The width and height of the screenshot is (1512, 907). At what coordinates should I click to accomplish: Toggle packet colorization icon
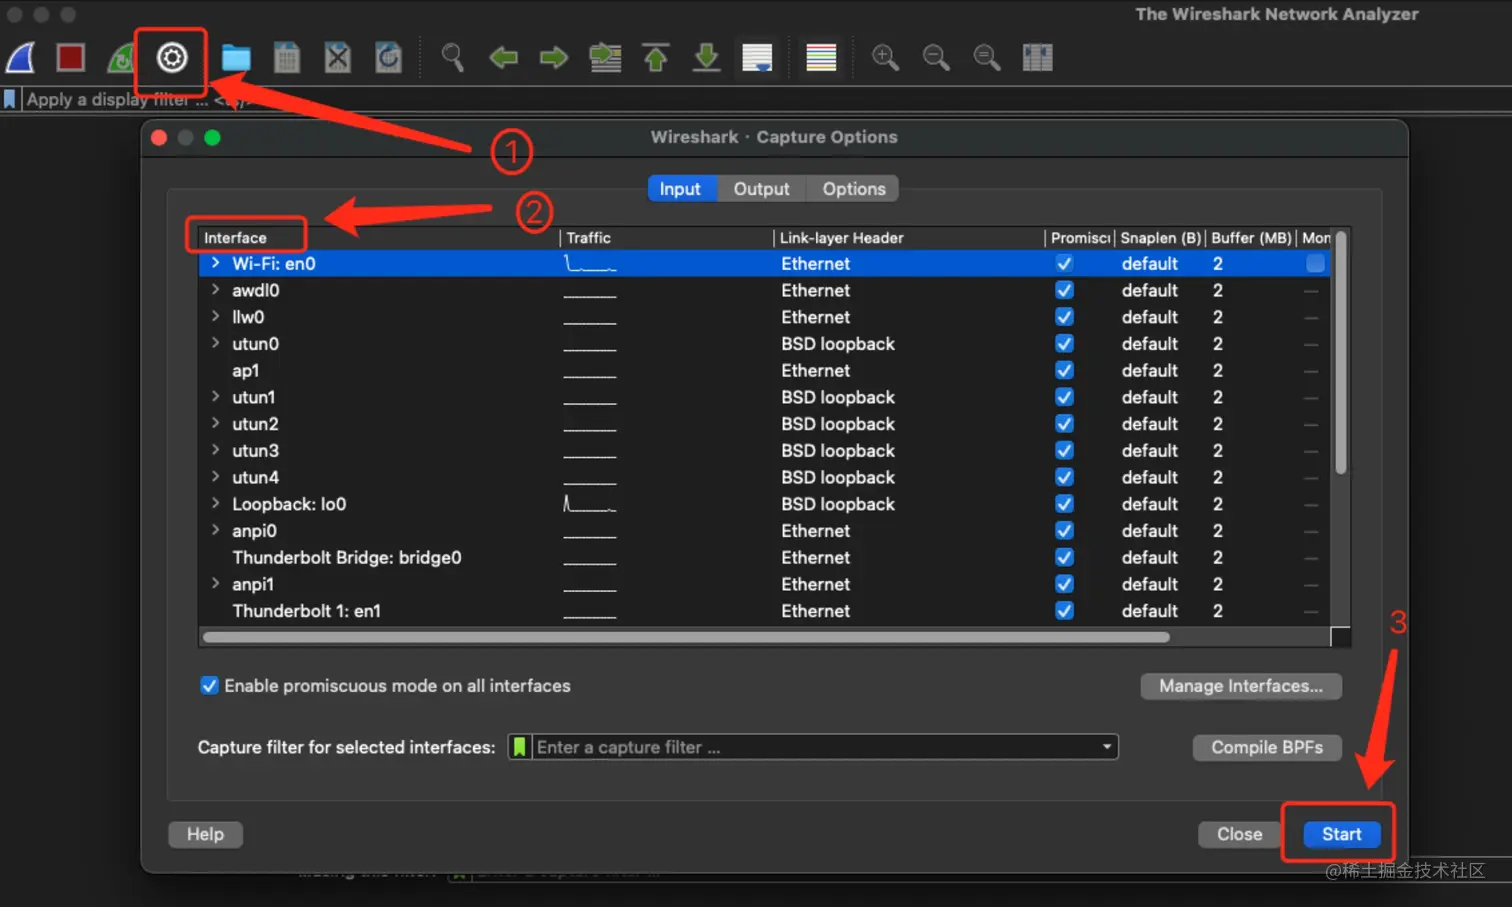(x=821, y=58)
